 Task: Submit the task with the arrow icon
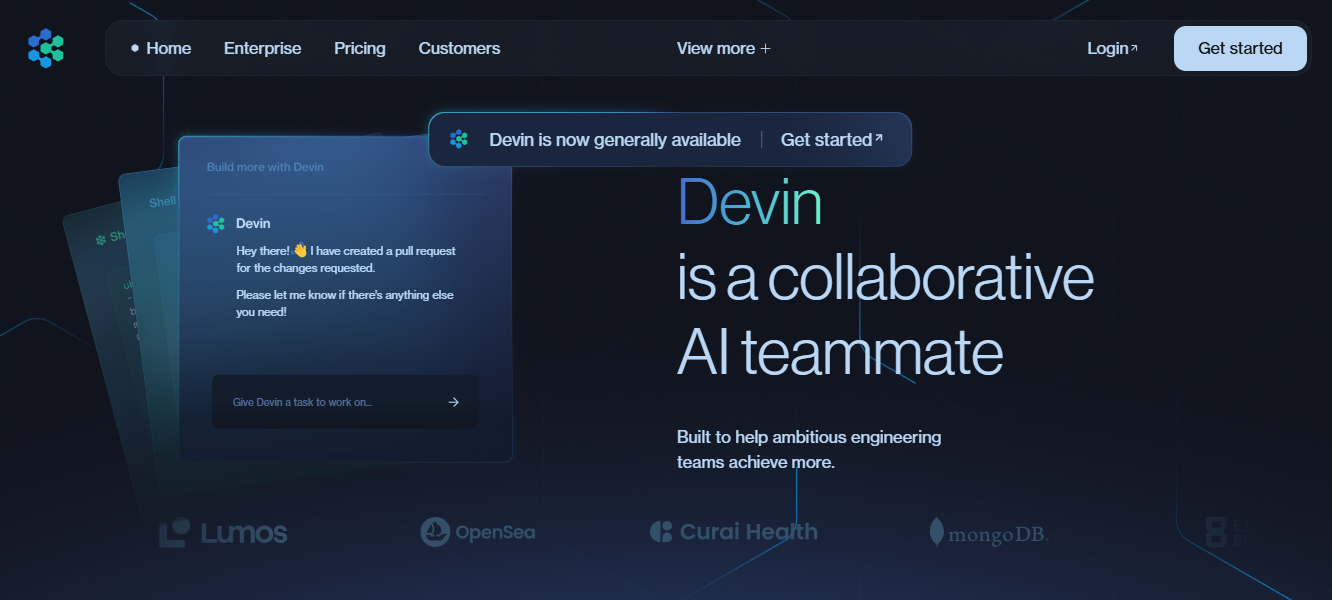click(x=453, y=402)
